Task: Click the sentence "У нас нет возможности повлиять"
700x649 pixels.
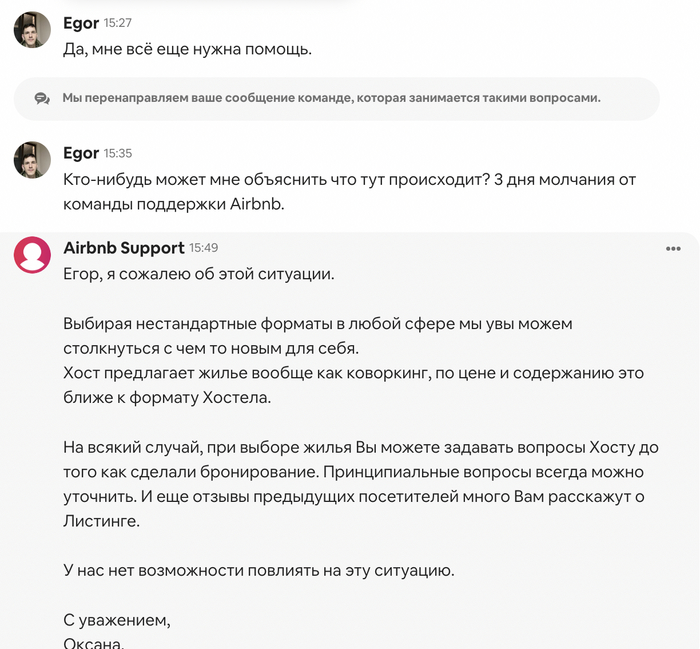Action: click(259, 571)
